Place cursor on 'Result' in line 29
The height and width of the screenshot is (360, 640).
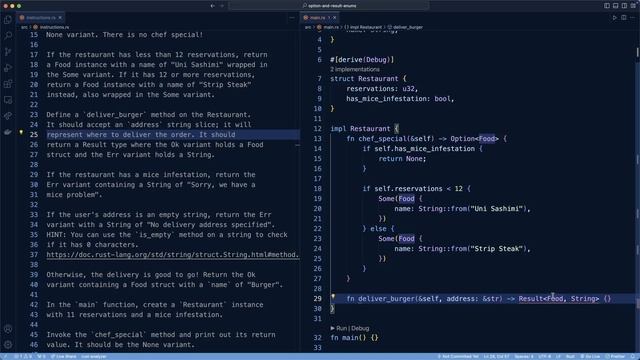point(531,299)
